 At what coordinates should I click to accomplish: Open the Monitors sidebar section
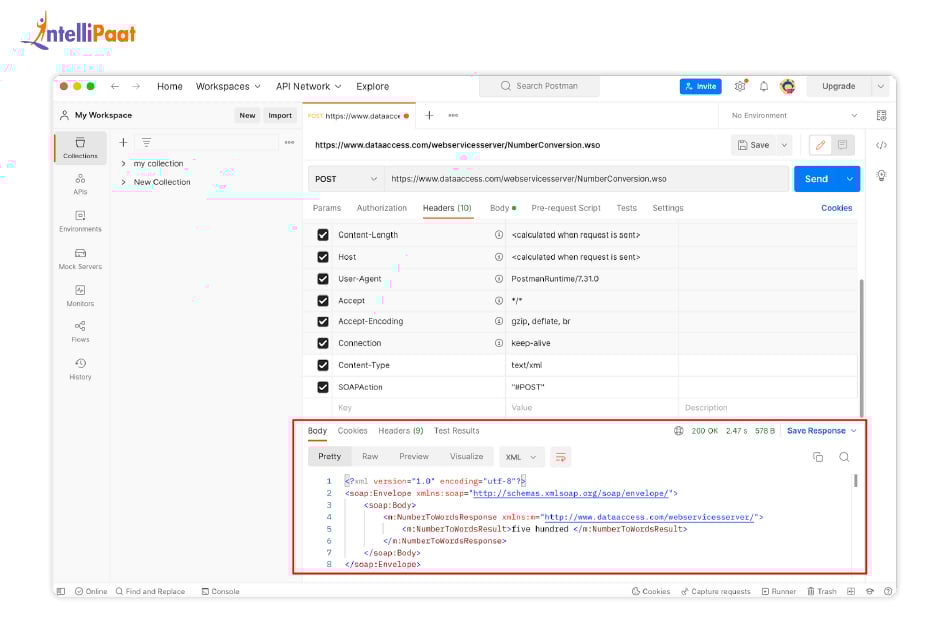tap(80, 296)
